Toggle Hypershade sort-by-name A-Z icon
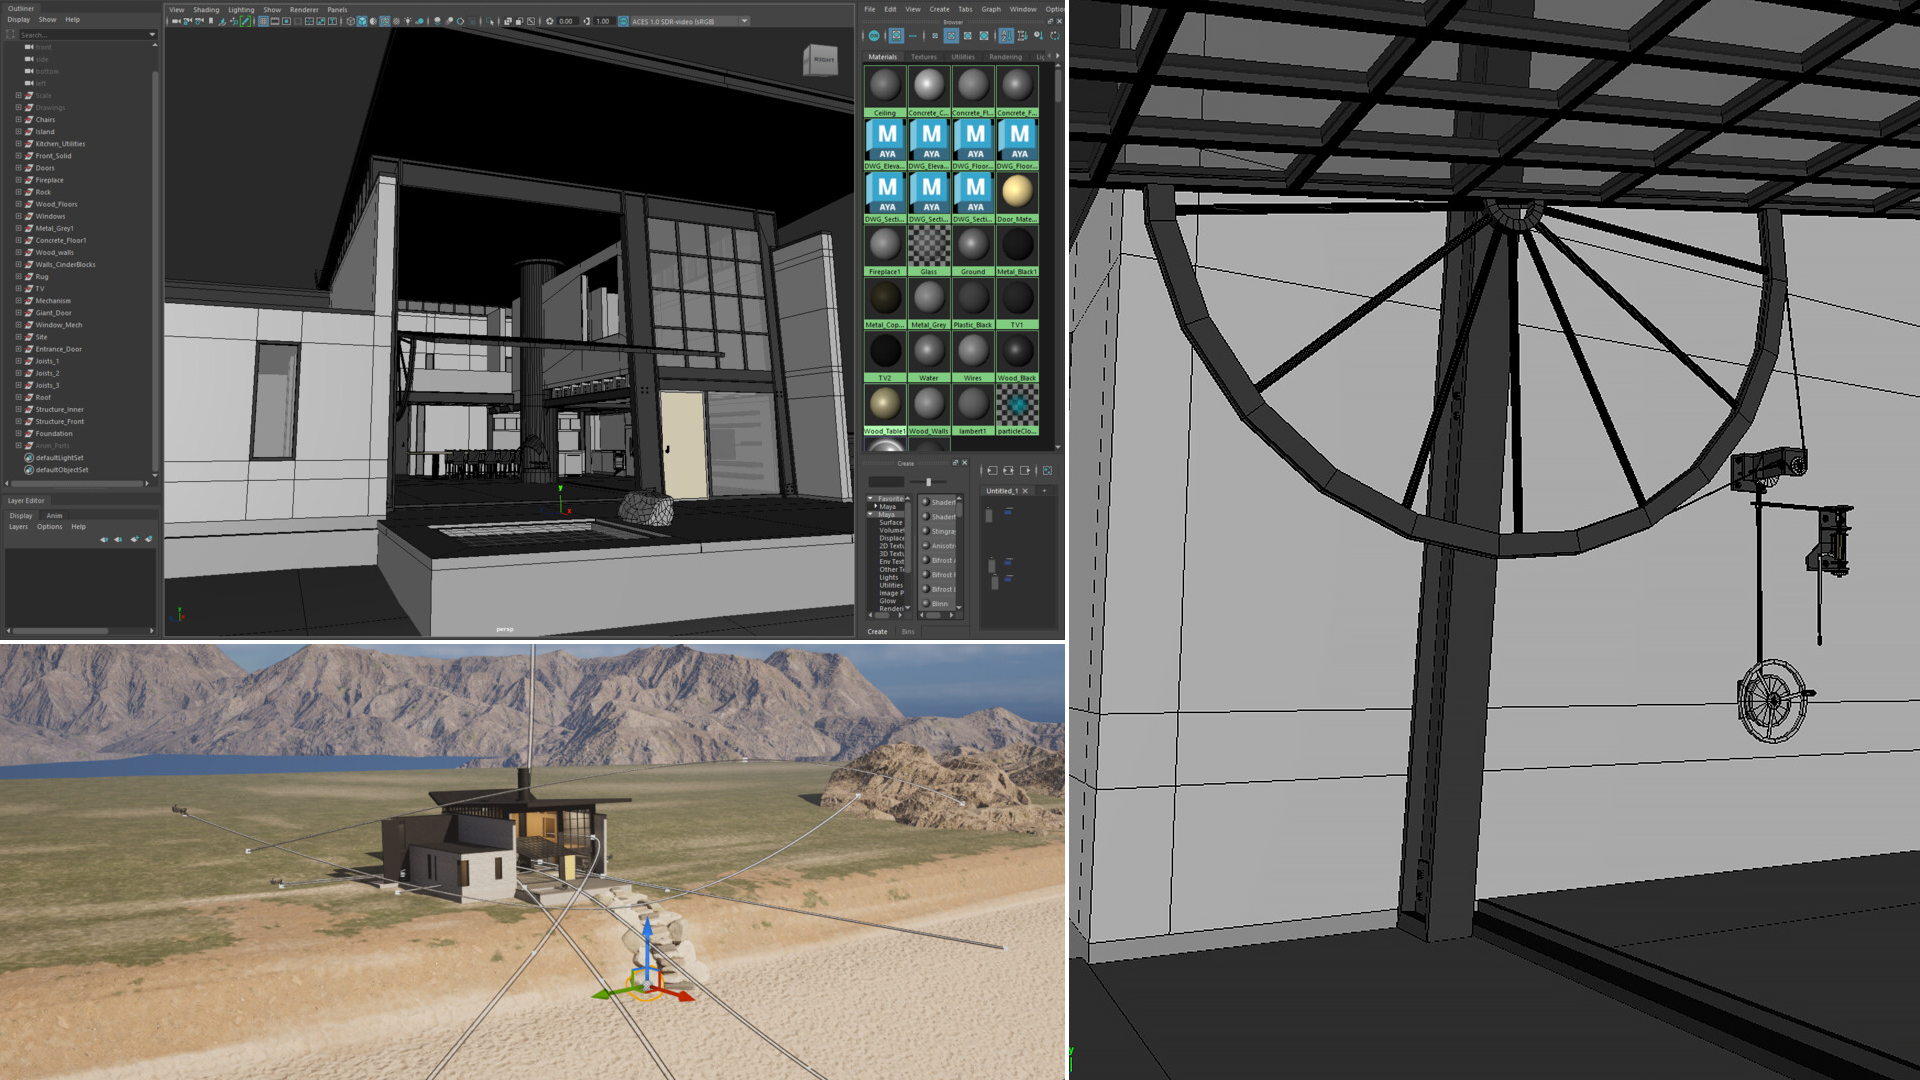Viewport: 1920px width, 1080px height. click(x=1006, y=36)
